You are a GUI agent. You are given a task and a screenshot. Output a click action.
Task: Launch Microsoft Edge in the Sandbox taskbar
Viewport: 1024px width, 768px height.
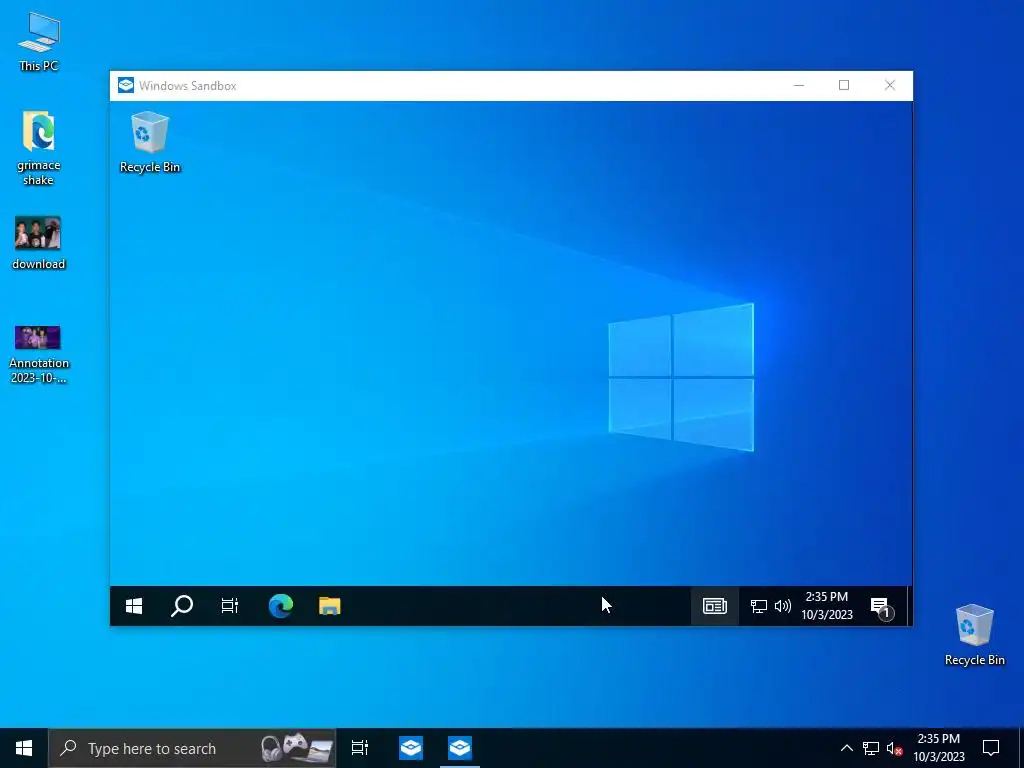(x=281, y=606)
